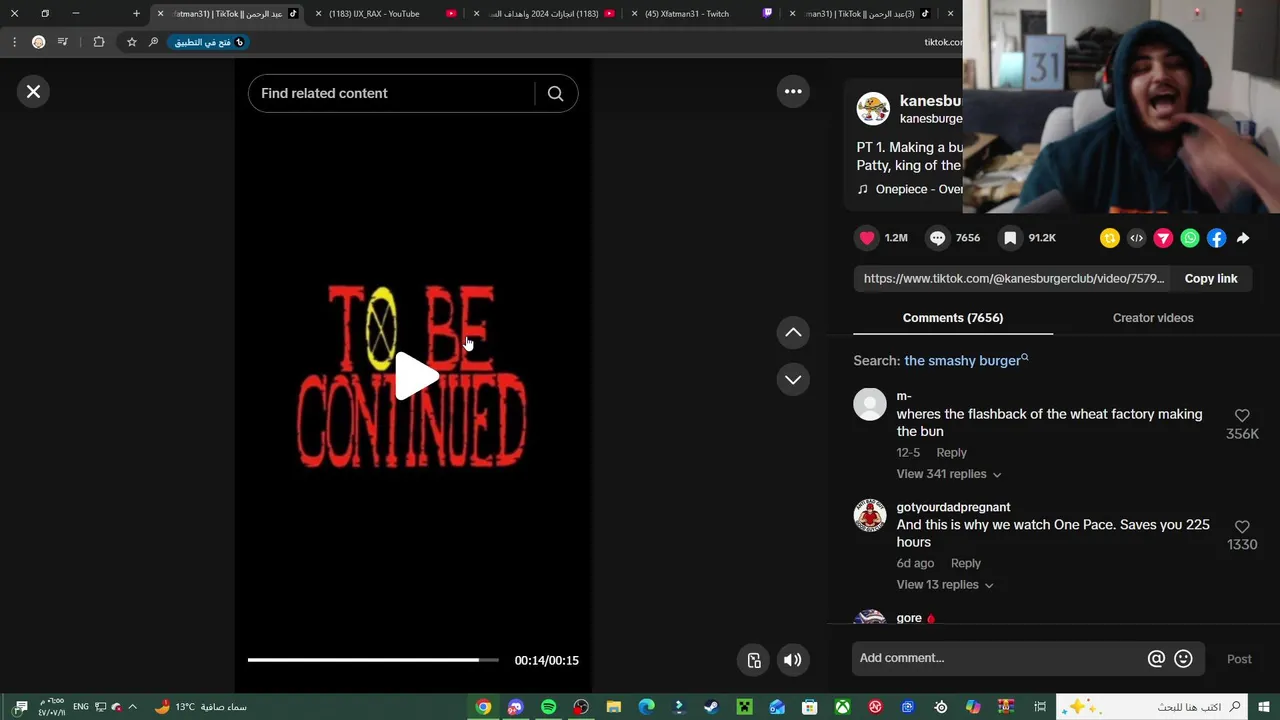
Task: Open the emoji picker smiley icon
Action: tap(1183, 659)
